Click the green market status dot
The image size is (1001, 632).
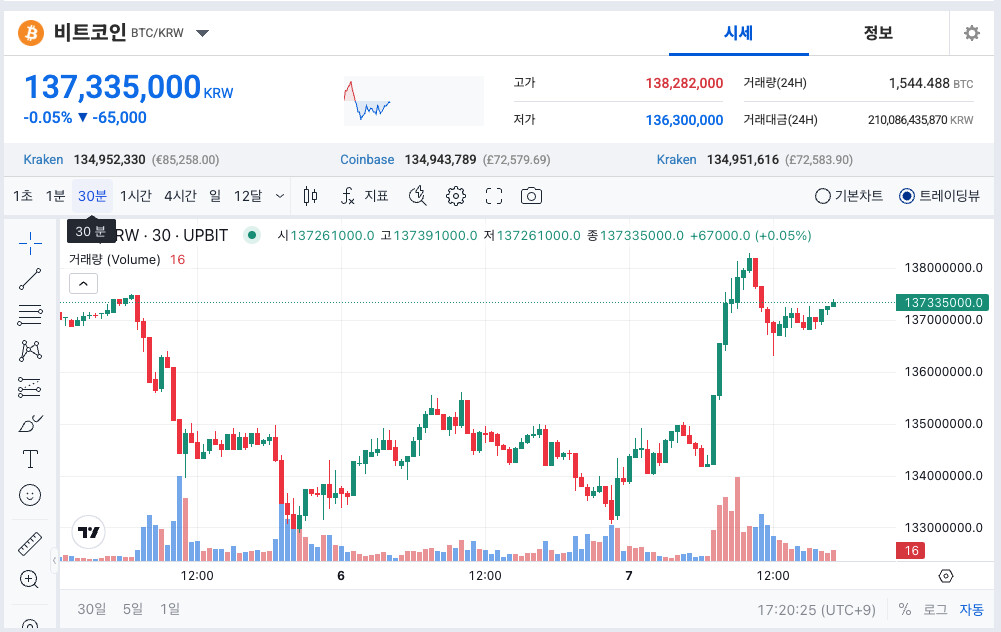(x=252, y=235)
